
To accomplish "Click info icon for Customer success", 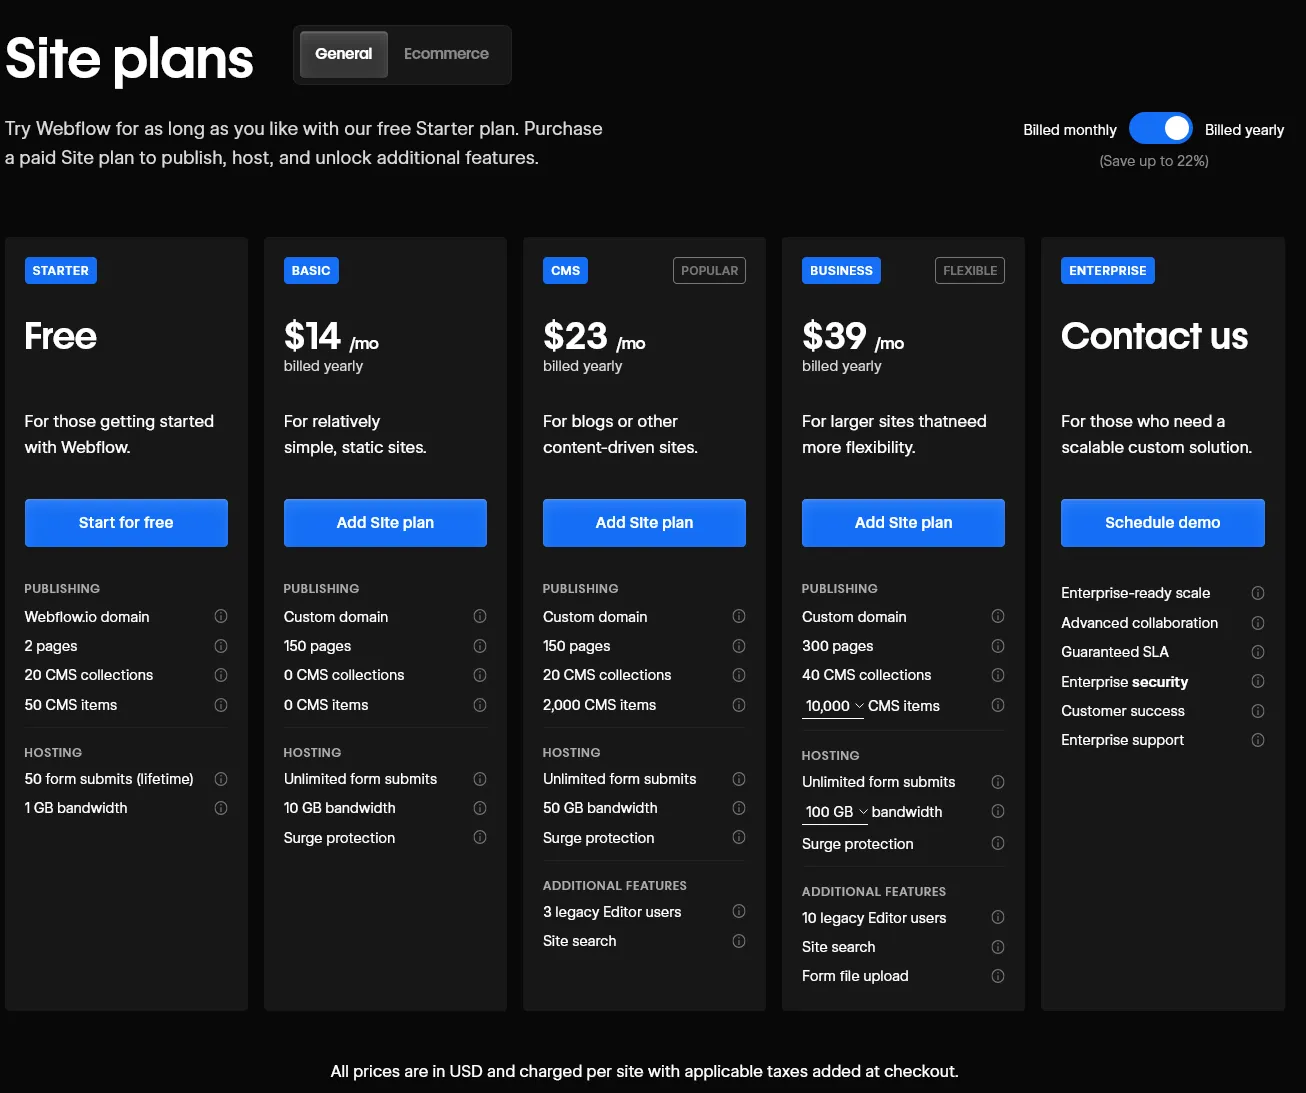I will pos(1258,711).
